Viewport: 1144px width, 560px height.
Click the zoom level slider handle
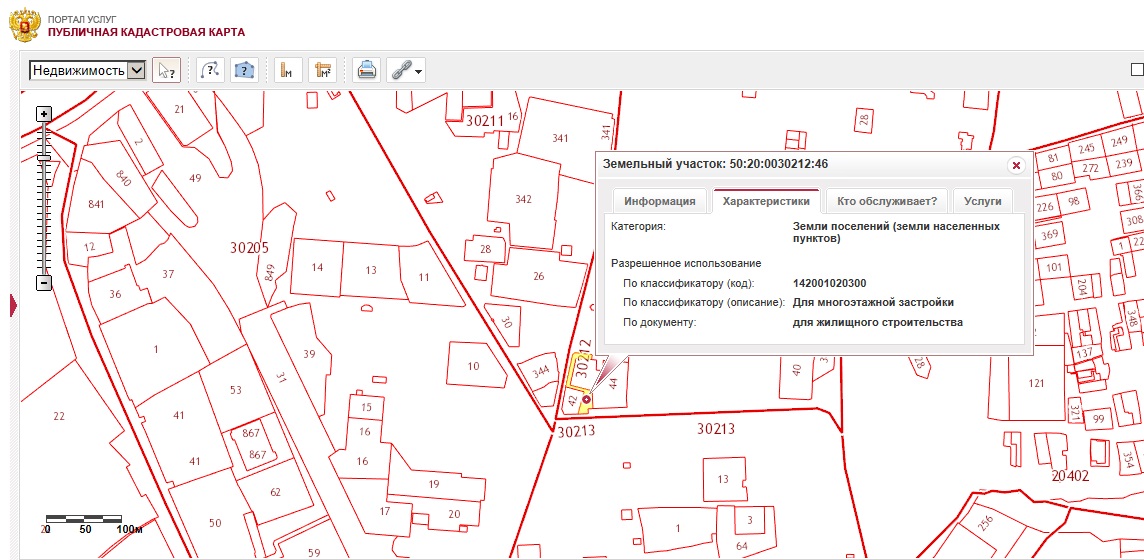point(44,158)
